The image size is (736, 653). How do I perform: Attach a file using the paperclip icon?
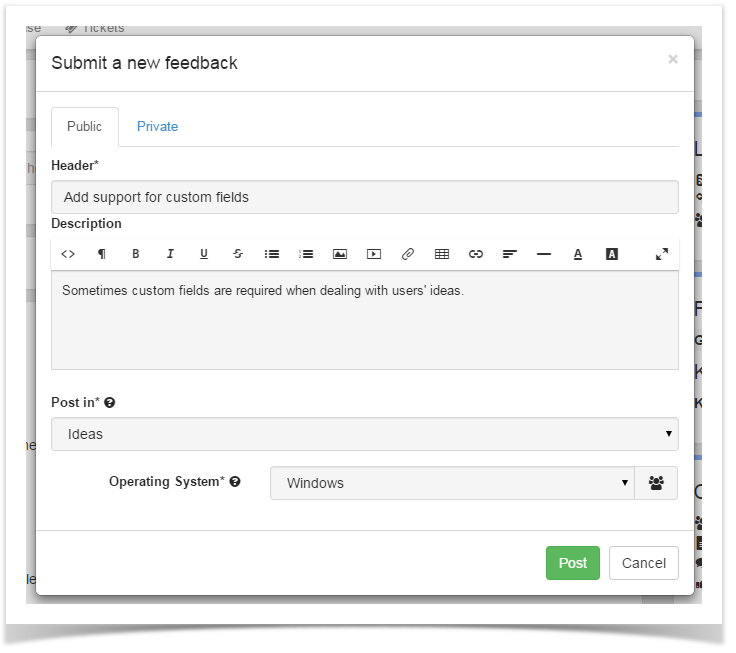pos(408,254)
